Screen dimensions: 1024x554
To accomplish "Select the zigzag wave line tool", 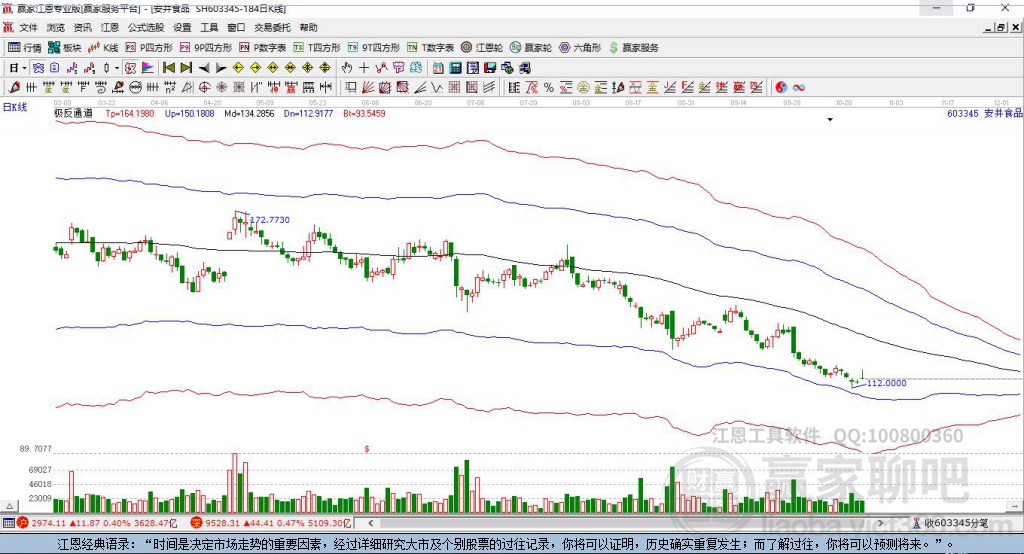I will (x=436, y=88).
